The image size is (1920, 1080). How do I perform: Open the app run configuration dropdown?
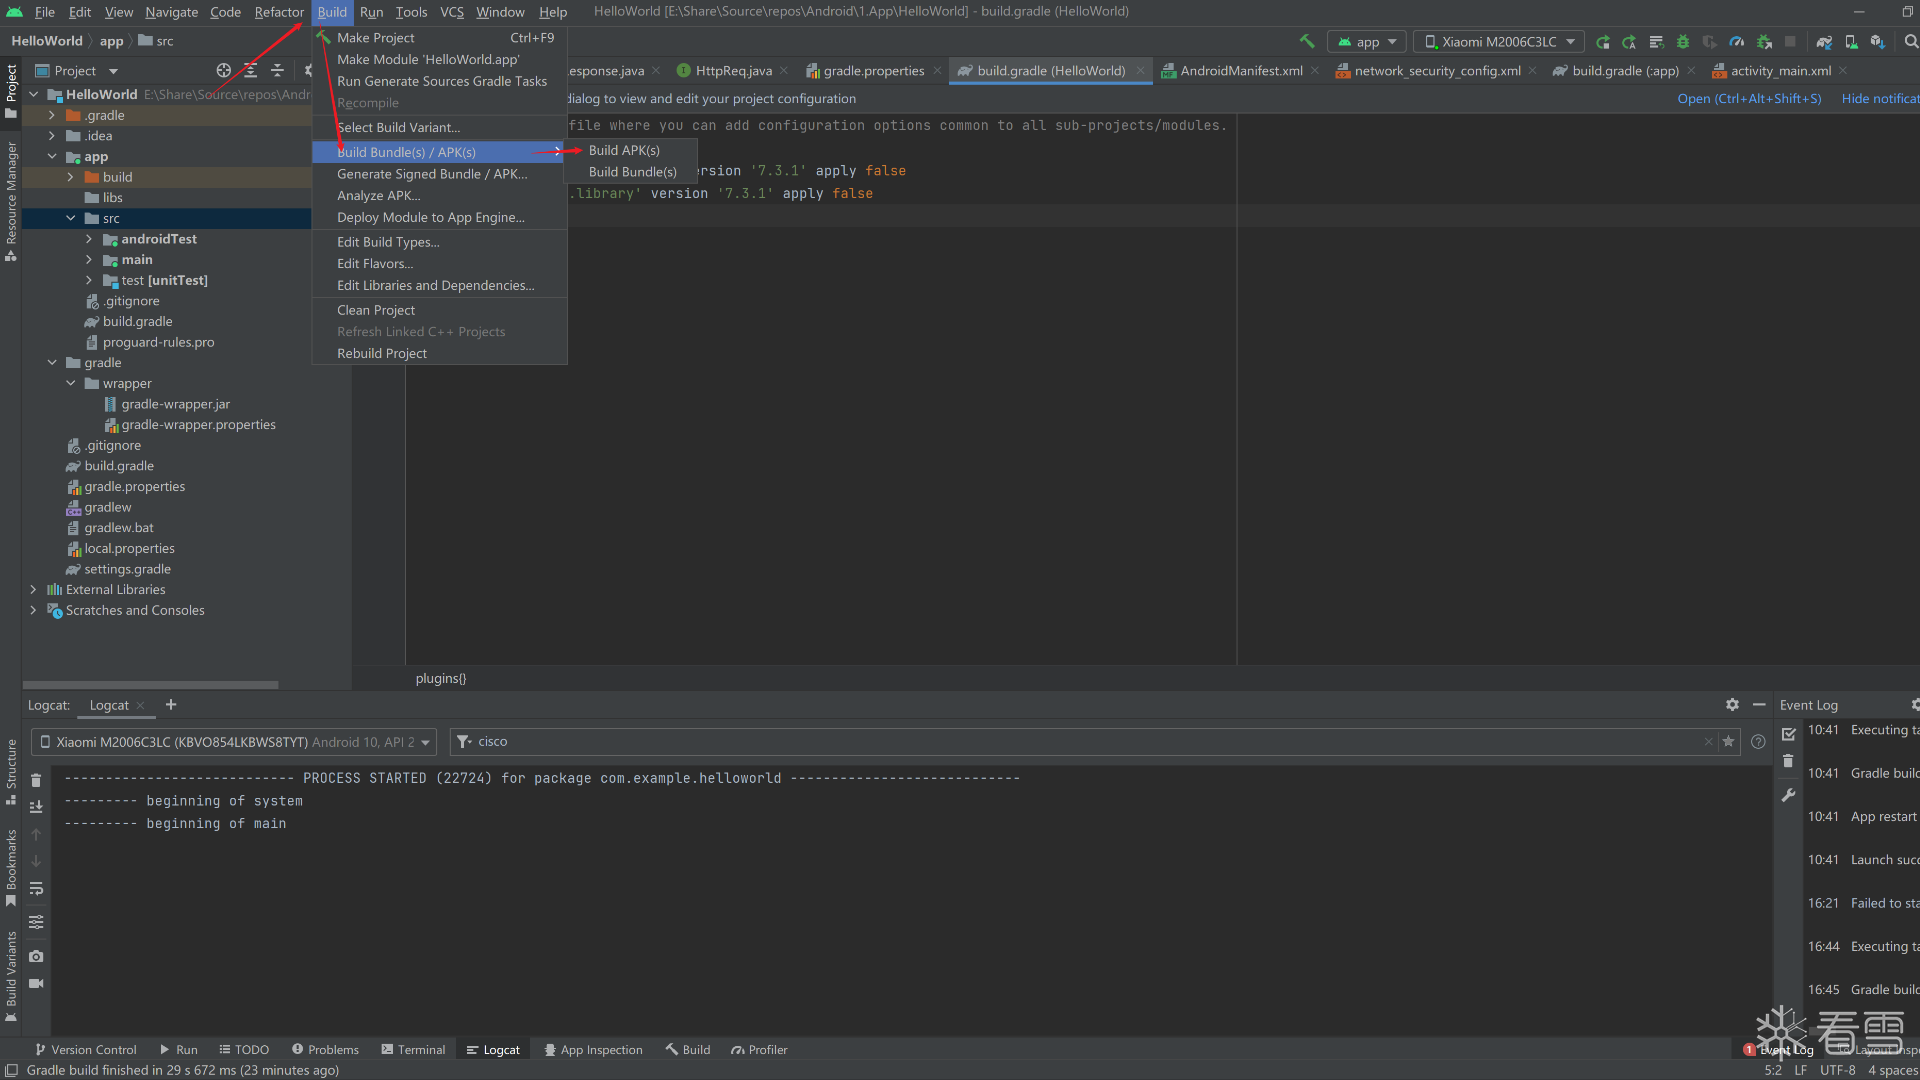point(1366,42)
